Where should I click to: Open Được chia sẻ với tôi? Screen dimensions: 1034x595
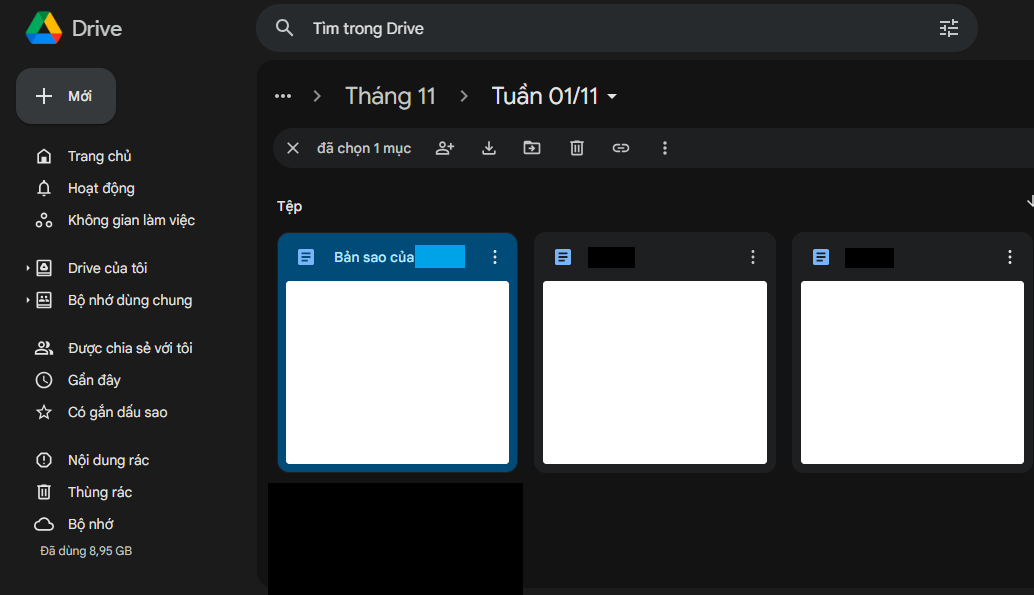[129, 348]
